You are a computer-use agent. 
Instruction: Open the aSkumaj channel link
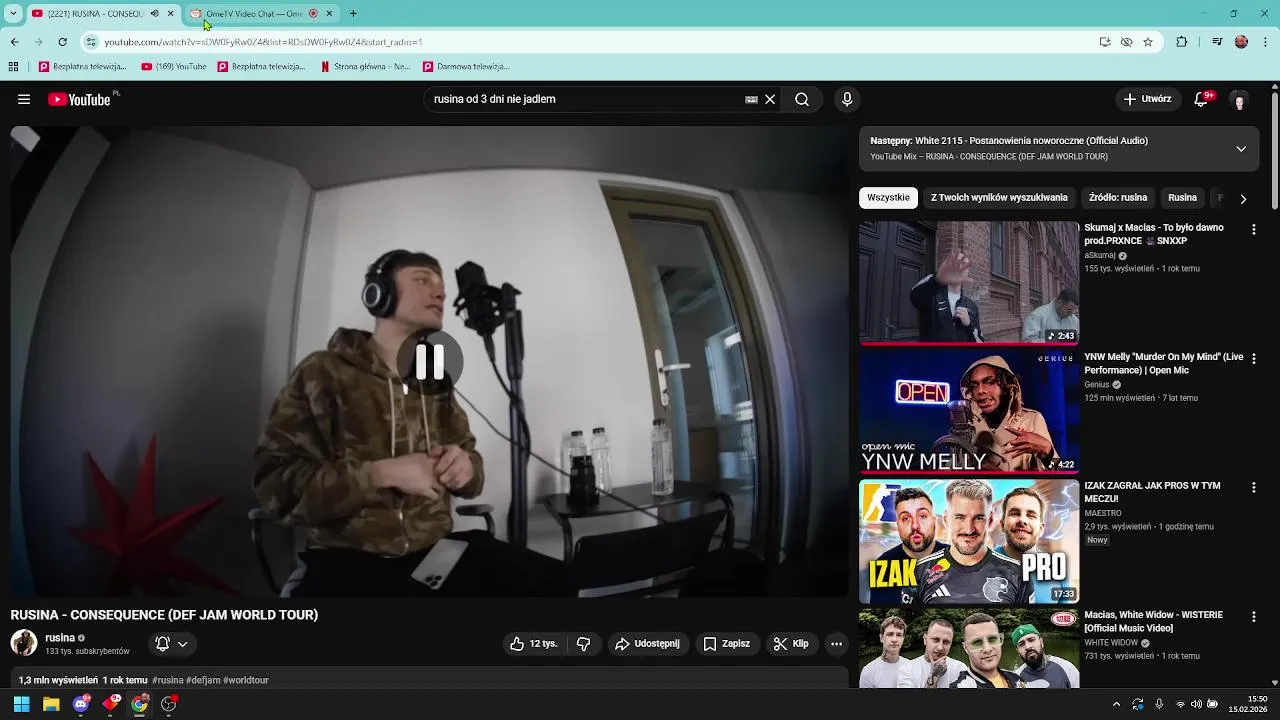tap(1100, 255)
